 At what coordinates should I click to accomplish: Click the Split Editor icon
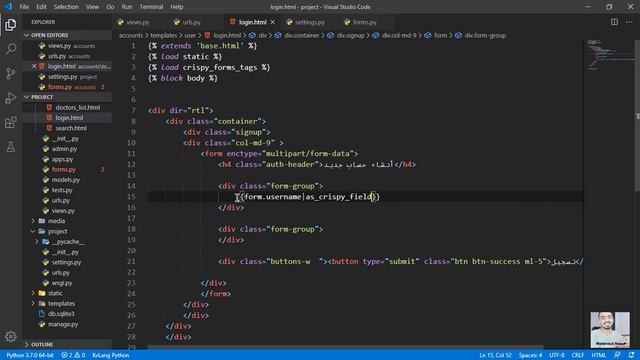(x=614, y=22)
